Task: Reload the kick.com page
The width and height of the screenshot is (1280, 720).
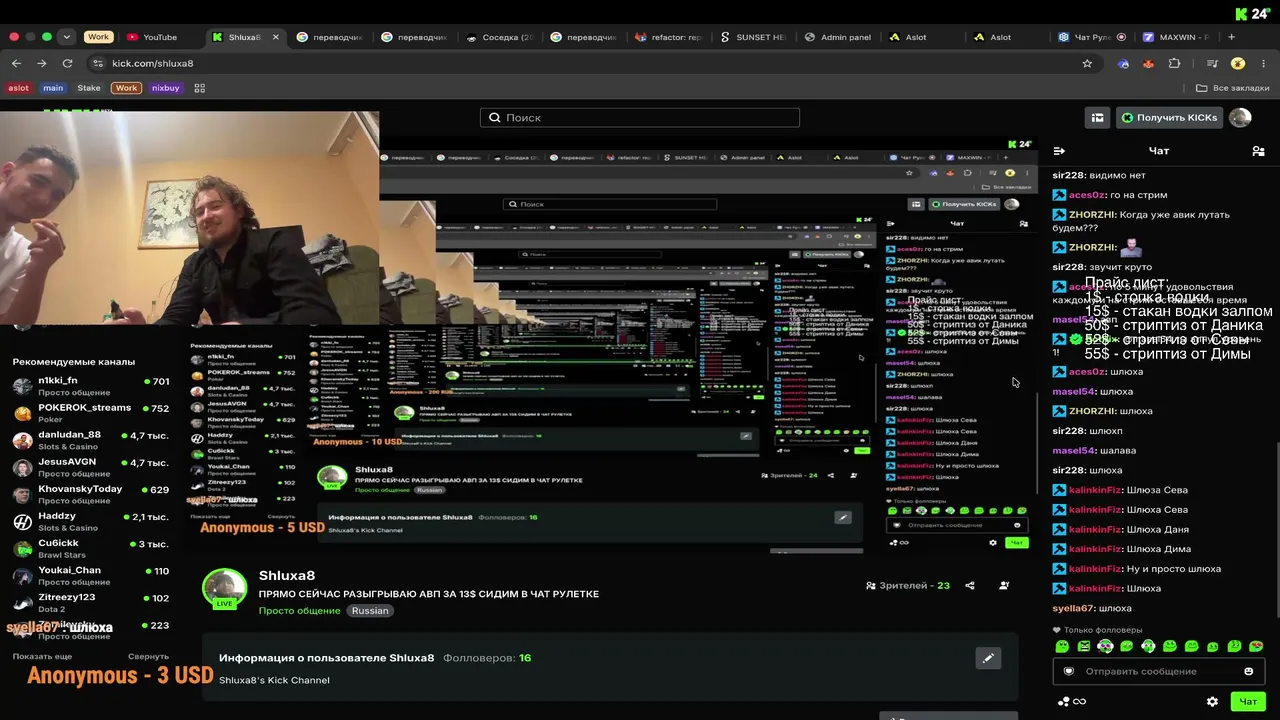Action: click(x=67, y=63)
